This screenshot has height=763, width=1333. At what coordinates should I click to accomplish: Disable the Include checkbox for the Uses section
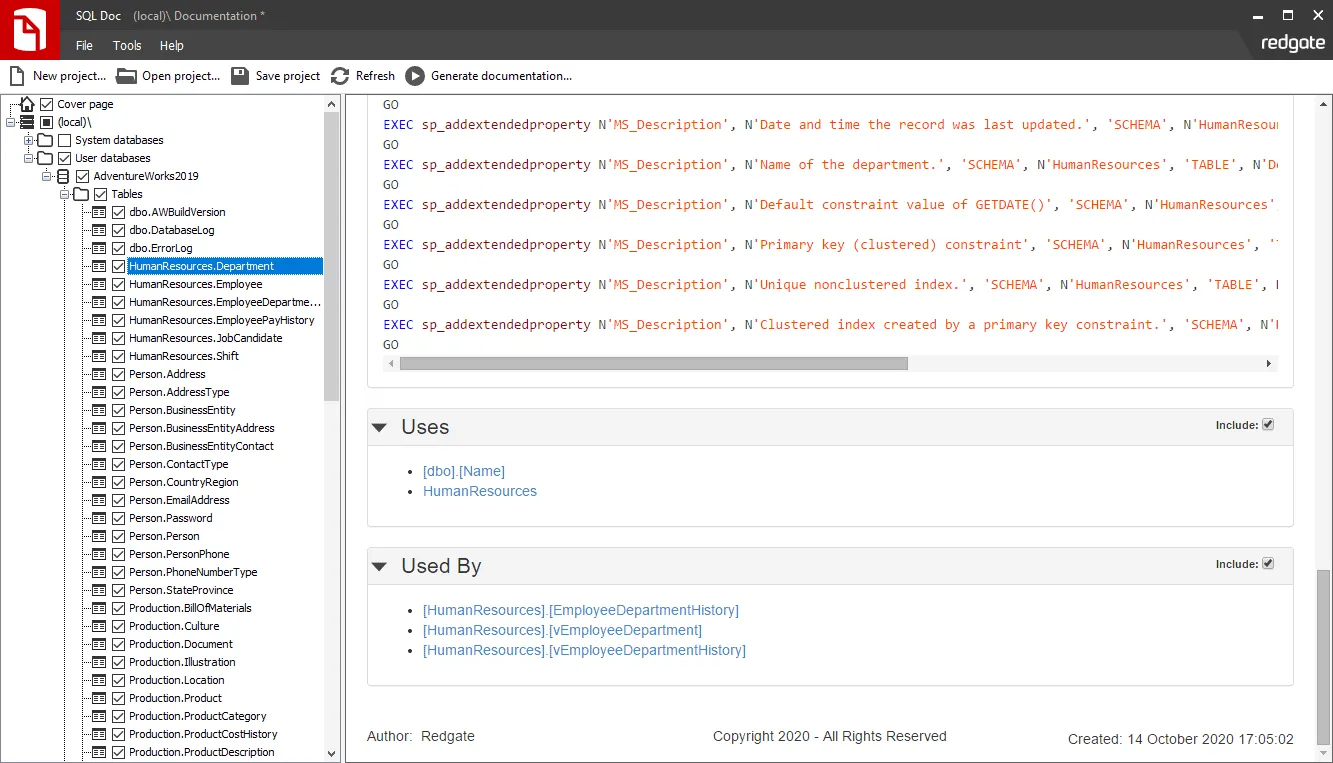click(1268, 424)
